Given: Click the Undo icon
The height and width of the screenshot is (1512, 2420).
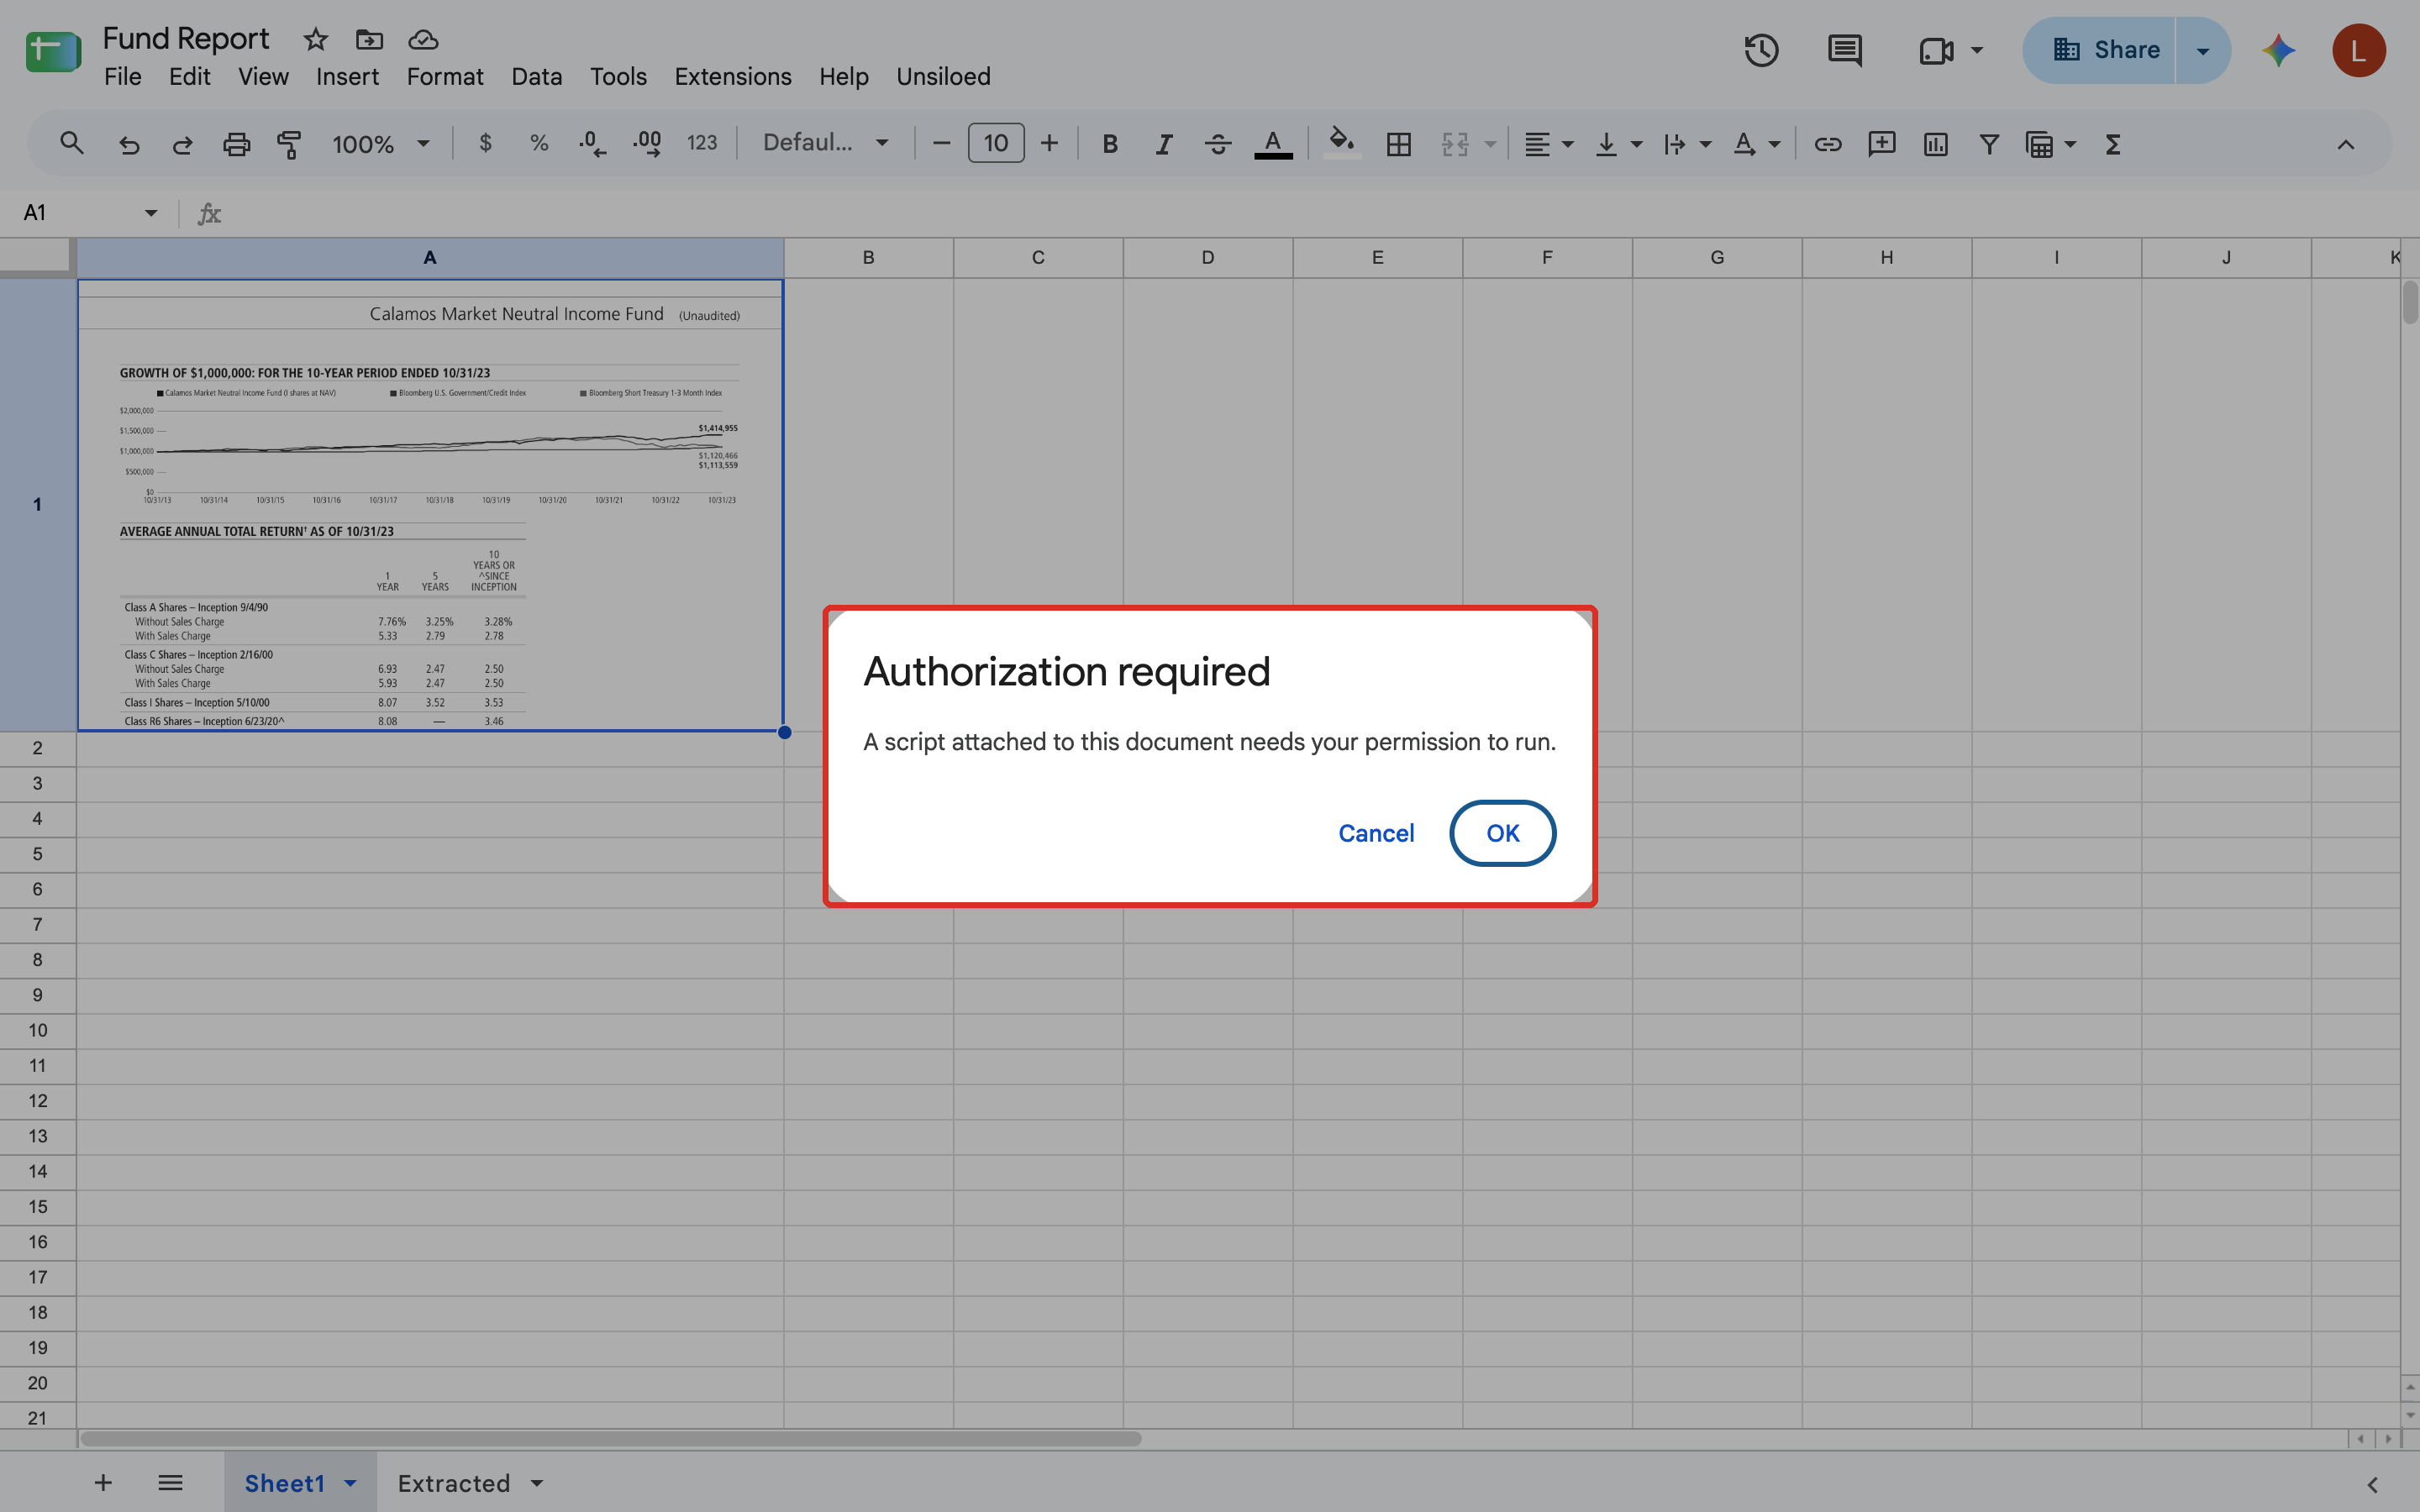Looking at the screenshot, I should coord(129,144).
